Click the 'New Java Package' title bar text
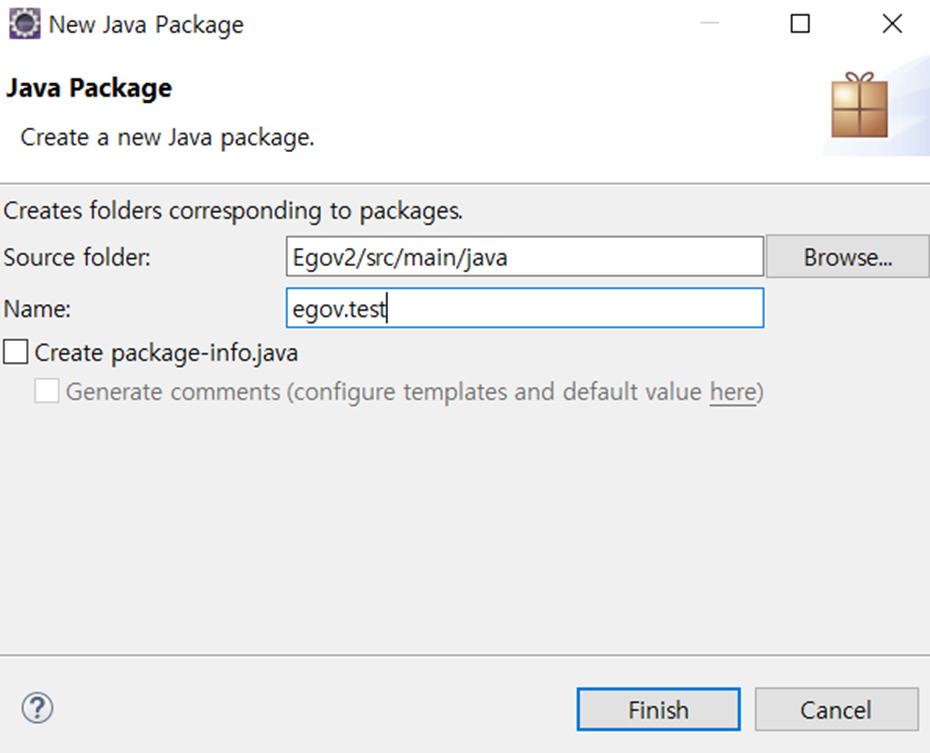This screenshot has width=930, height=753. 146,24
